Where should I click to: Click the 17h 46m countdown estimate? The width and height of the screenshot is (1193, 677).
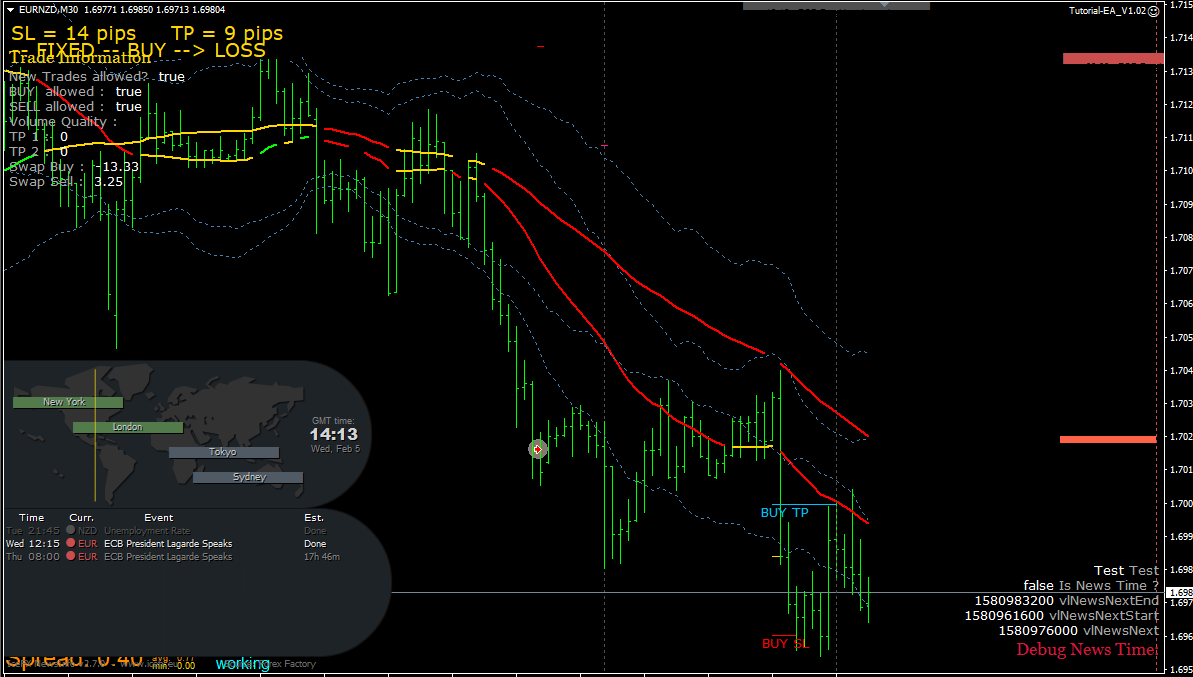(x=322, y=557)
